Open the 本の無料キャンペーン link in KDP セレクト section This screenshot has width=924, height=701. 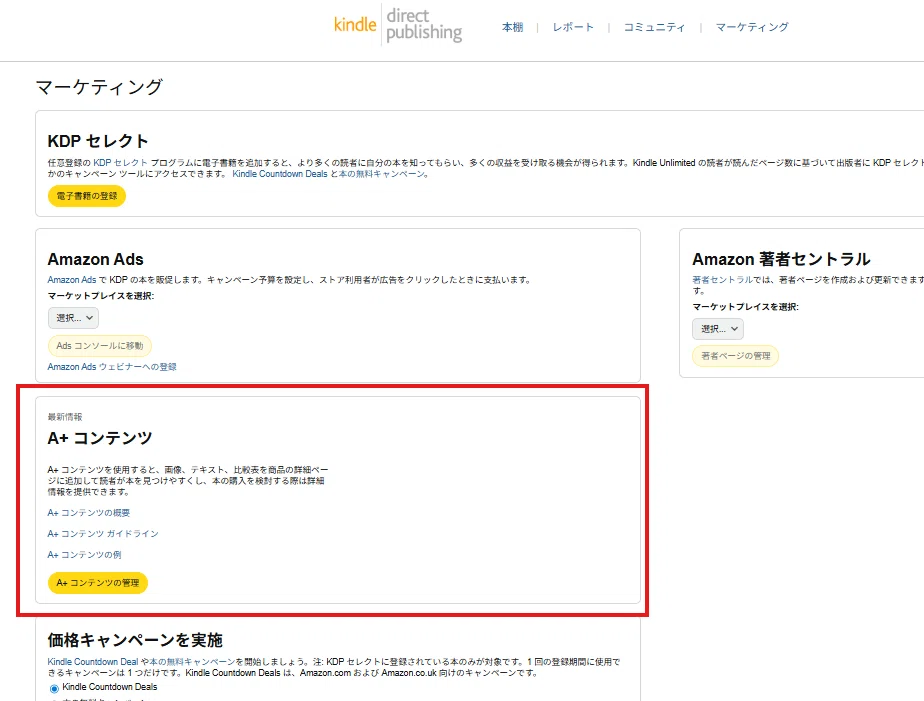coord(382,174)
